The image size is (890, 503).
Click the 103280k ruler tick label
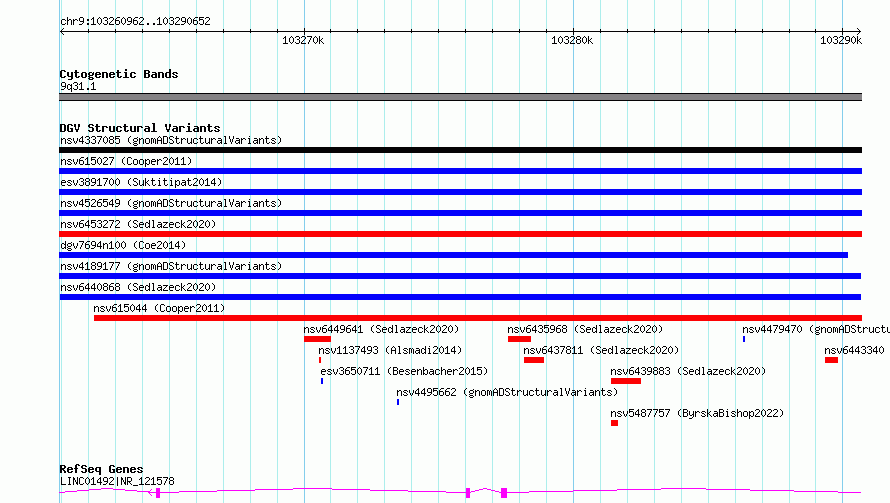click(x=572, y=40)
